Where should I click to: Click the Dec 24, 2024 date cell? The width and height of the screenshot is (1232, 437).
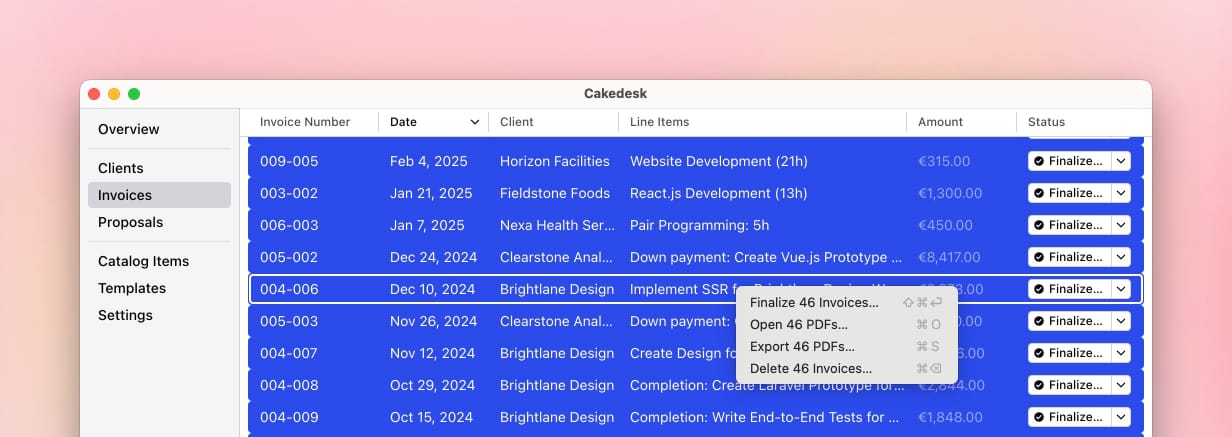click(433, 257)
